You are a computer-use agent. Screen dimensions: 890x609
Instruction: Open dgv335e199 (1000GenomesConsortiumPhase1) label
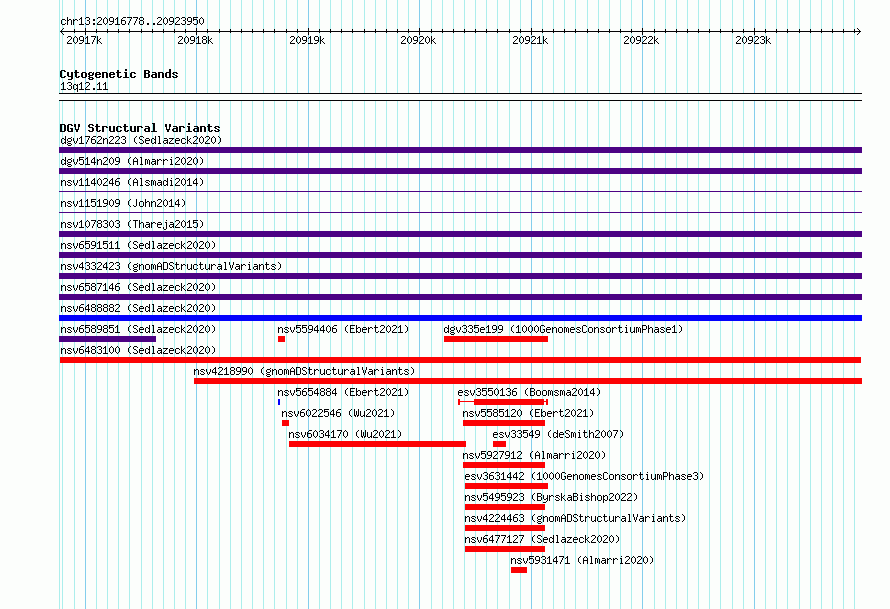(x=563, y=329)
